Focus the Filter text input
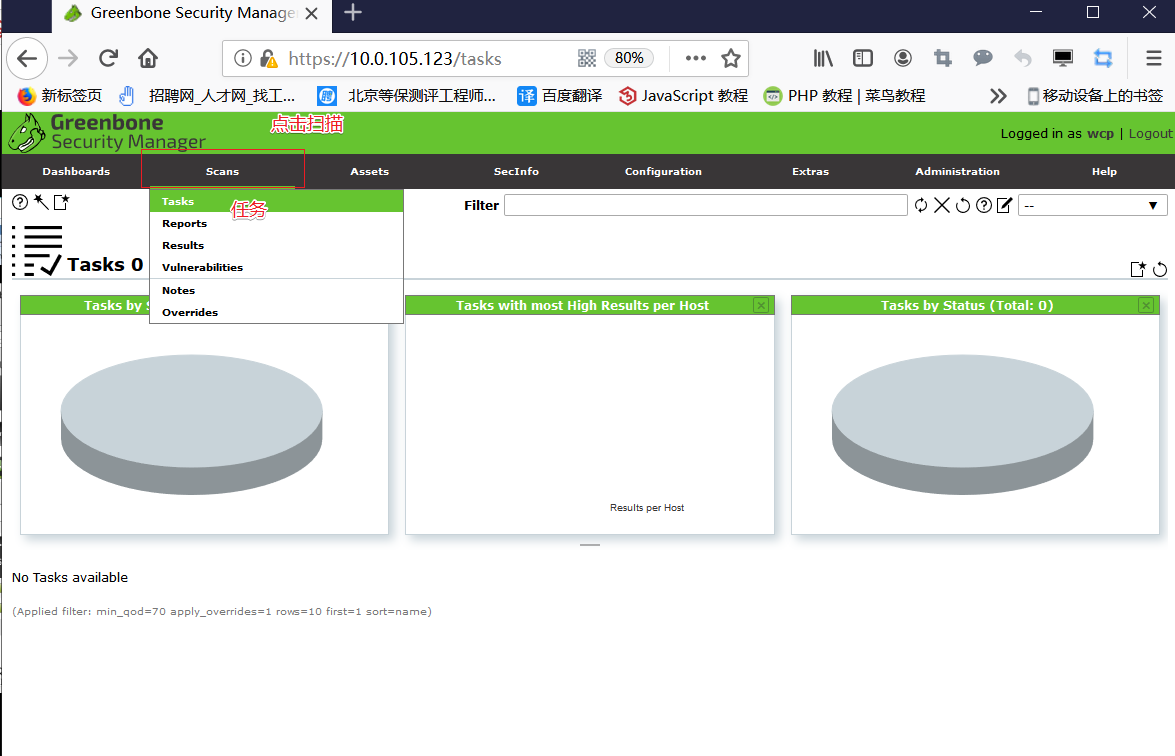Screen dimensions: 1175x756 [705, 205]
